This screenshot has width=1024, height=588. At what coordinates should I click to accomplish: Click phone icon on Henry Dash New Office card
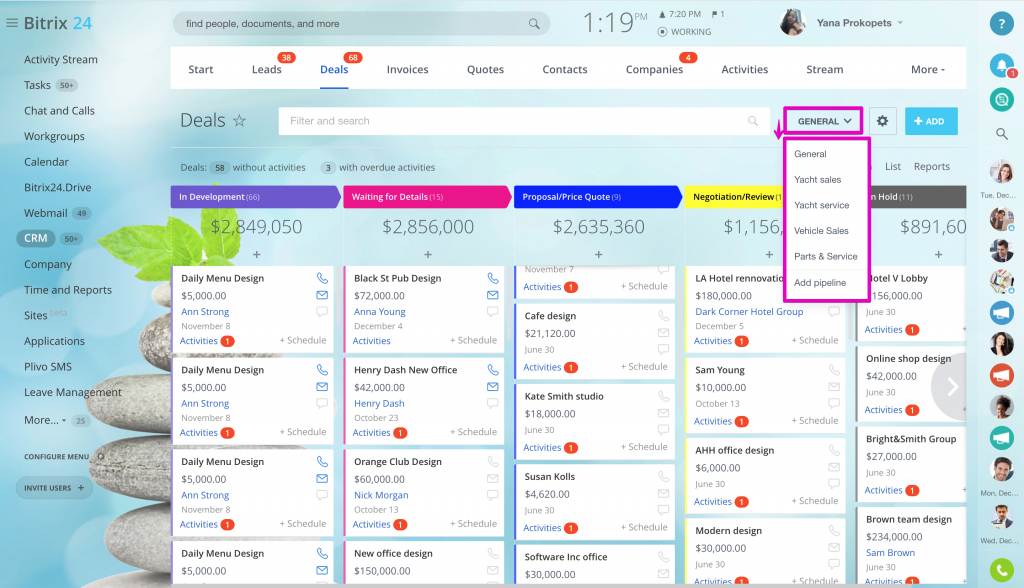(x=493, y=369)
